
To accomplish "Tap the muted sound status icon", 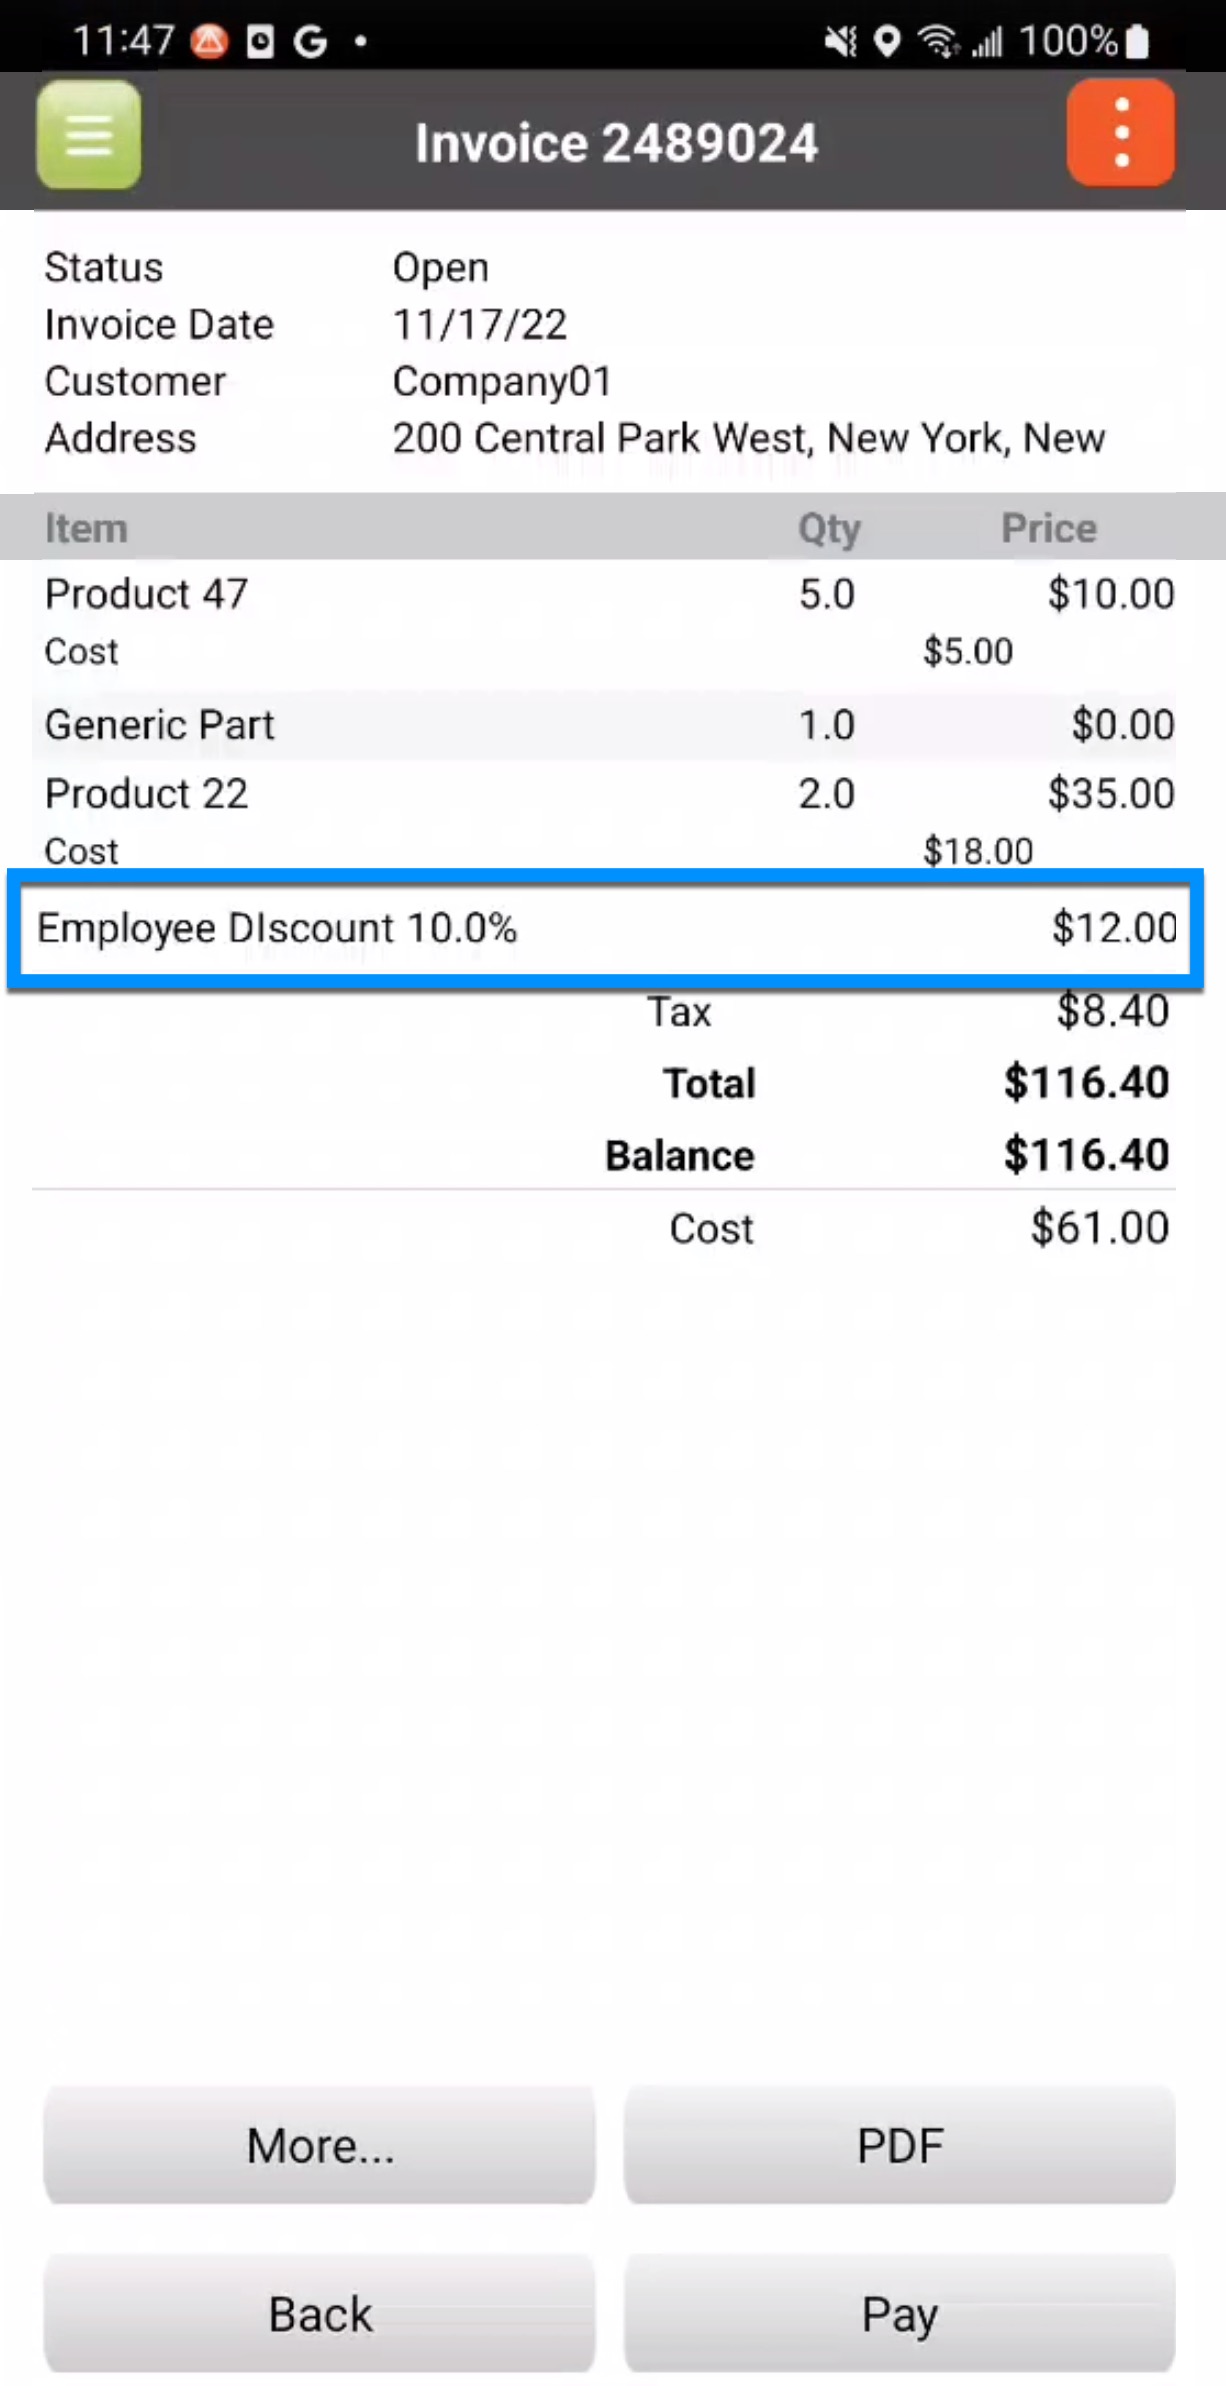I will point(840,41).
